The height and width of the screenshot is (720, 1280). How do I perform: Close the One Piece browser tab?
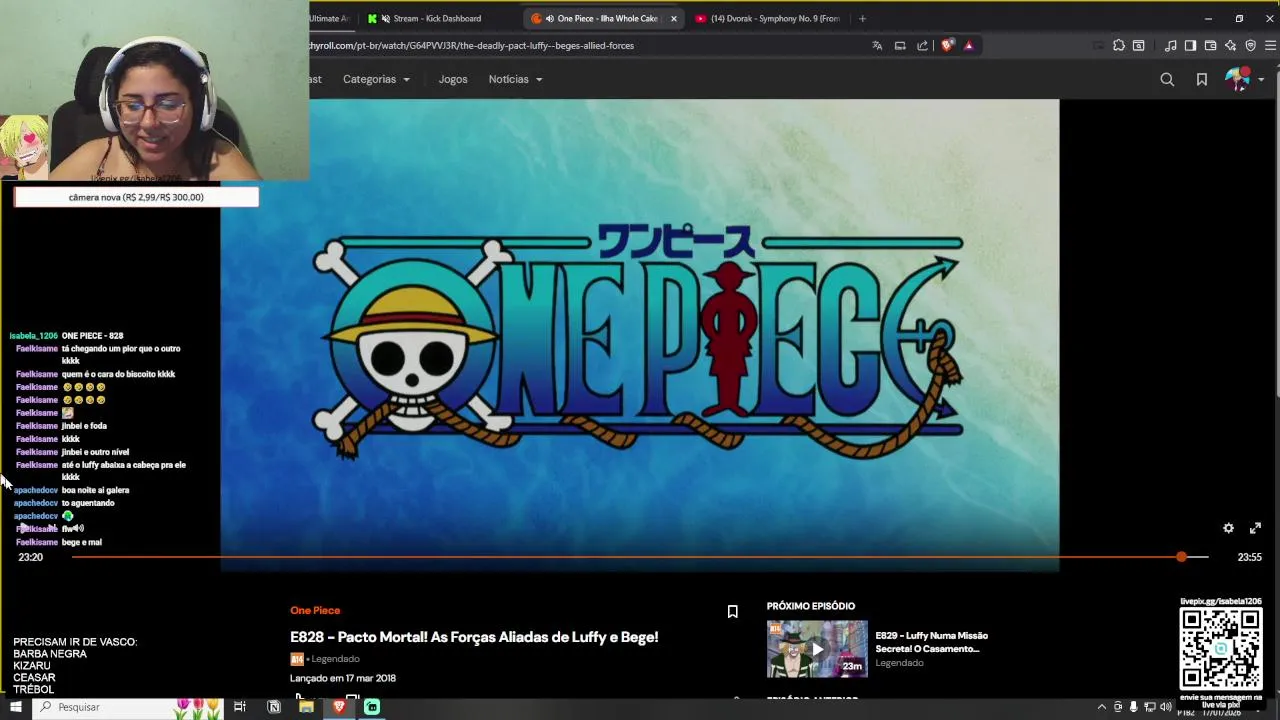[x=673, y=18]
